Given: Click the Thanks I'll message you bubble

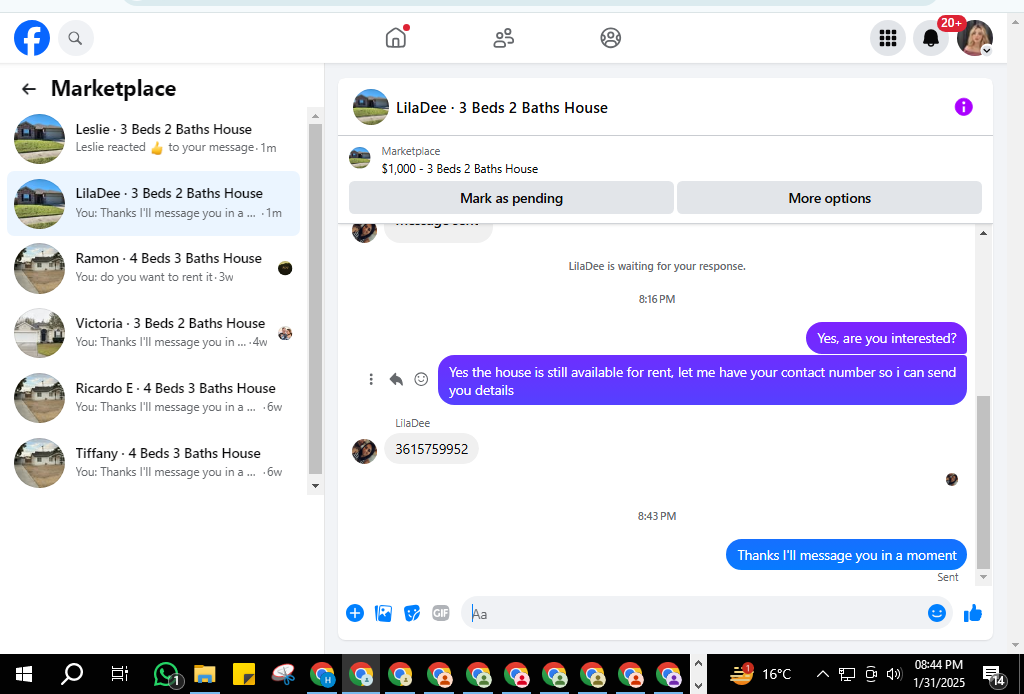Looking at the screenshot, I should (846, 555).
